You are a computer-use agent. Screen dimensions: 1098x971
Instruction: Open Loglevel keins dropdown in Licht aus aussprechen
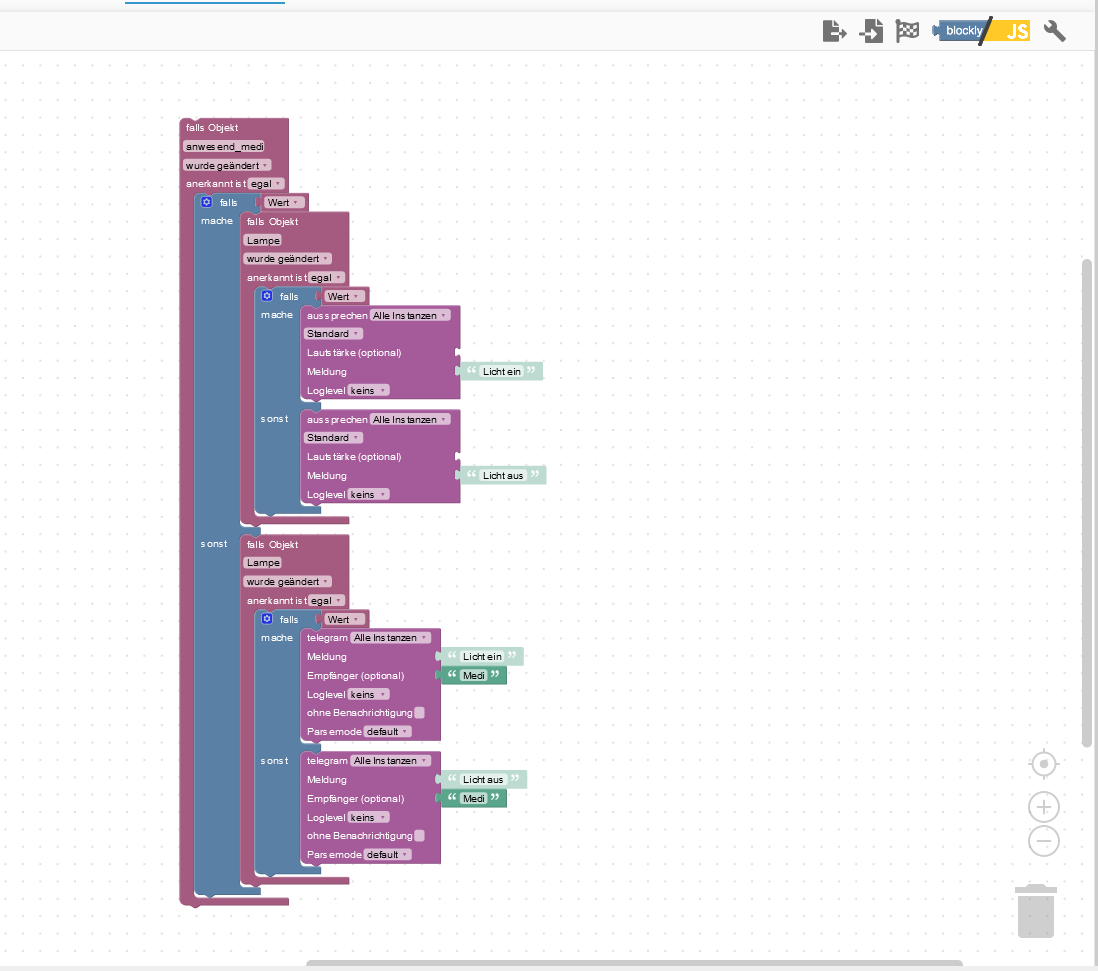click(368, 495)
